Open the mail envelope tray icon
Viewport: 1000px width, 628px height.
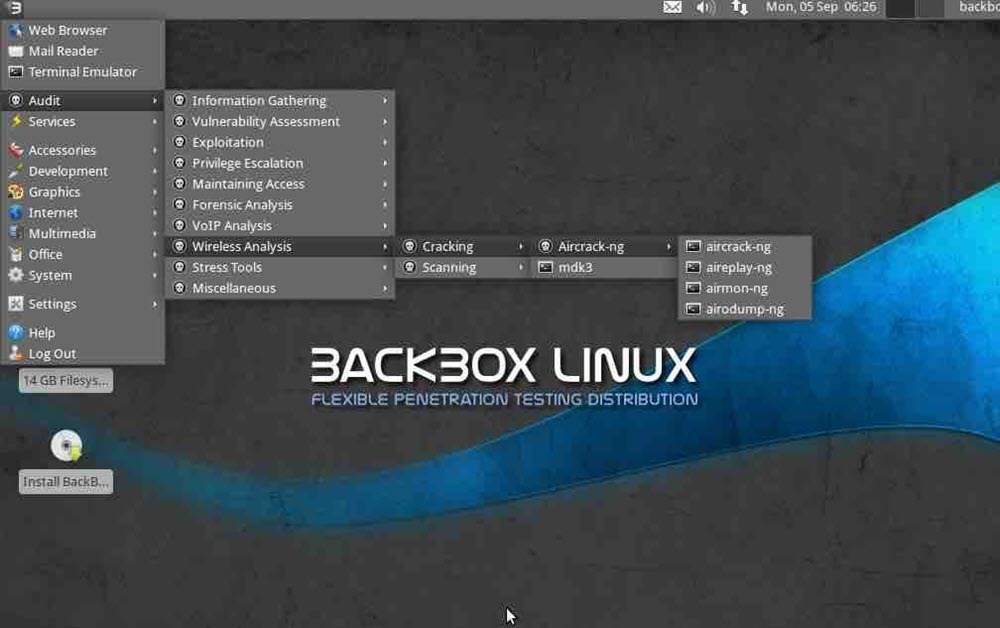pyautogui.click(x=672, y=7)
